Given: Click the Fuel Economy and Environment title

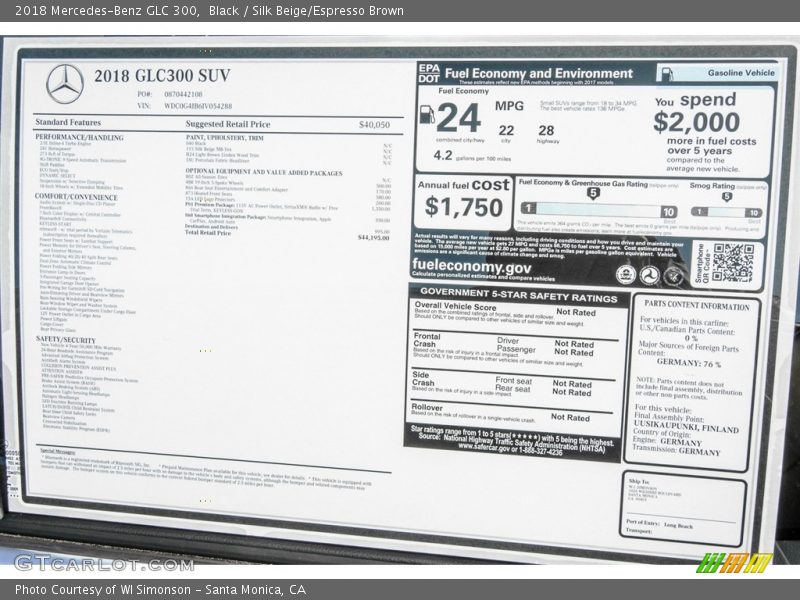Looking at the screenshot, I should click(539, 73).
